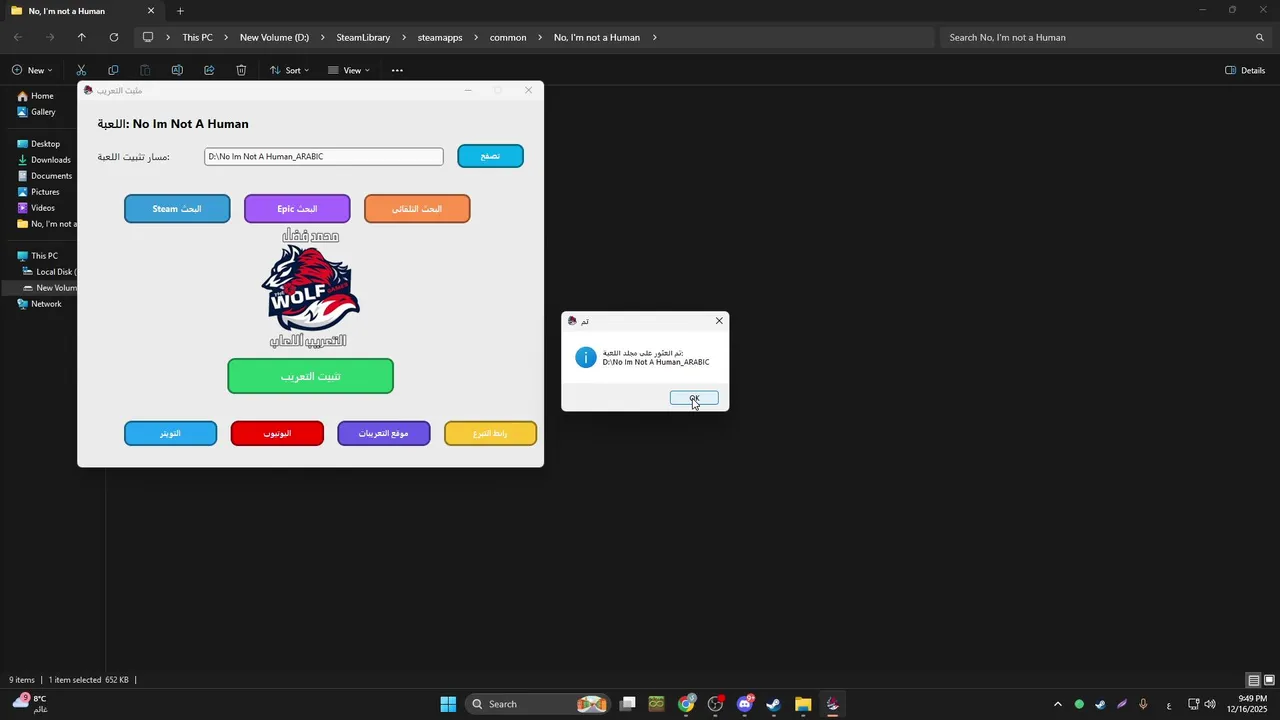Click the orange automatic search button
Viewport: 1280px width, 720px height.
pyautogui.click(x=417, y=209)
